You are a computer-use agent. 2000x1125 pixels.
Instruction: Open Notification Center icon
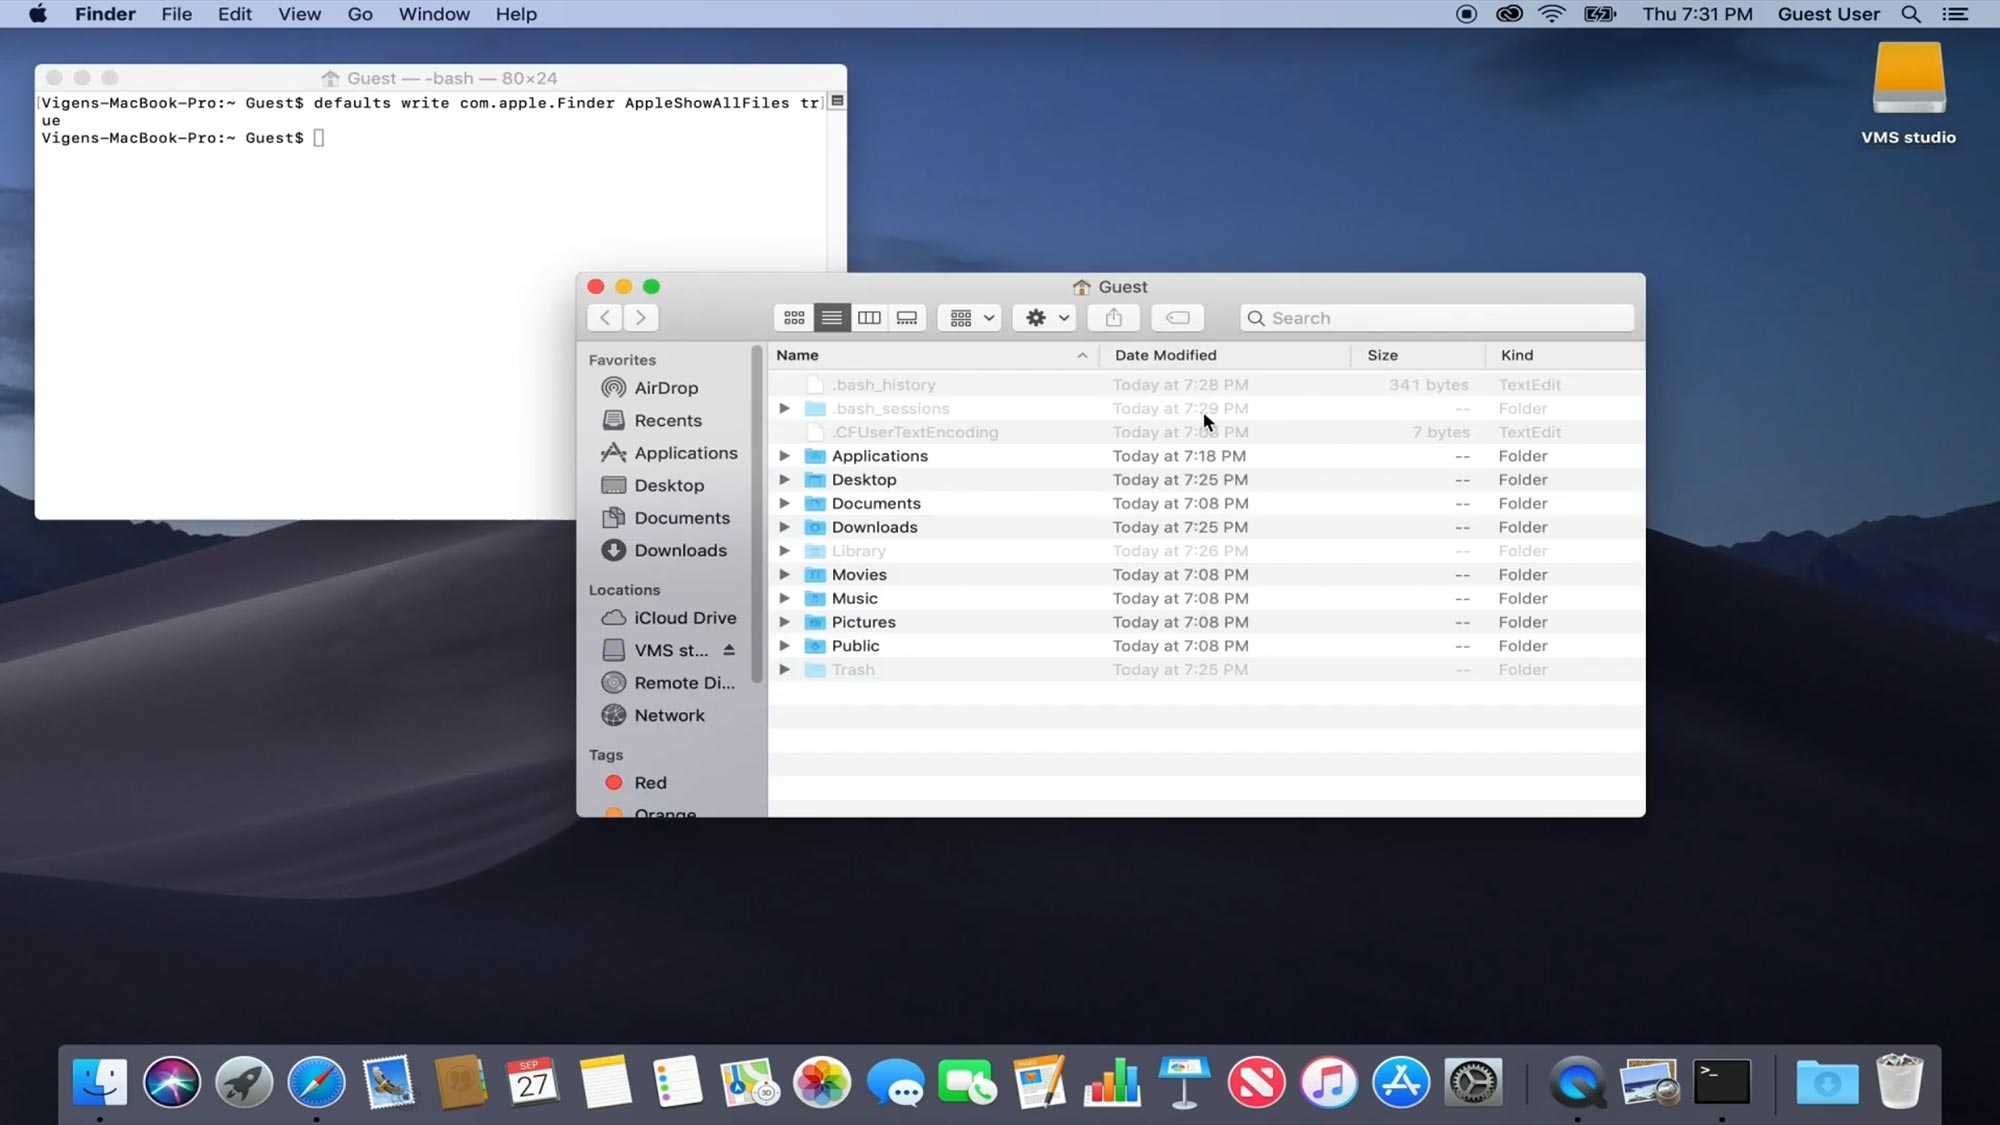(1955, 14)
